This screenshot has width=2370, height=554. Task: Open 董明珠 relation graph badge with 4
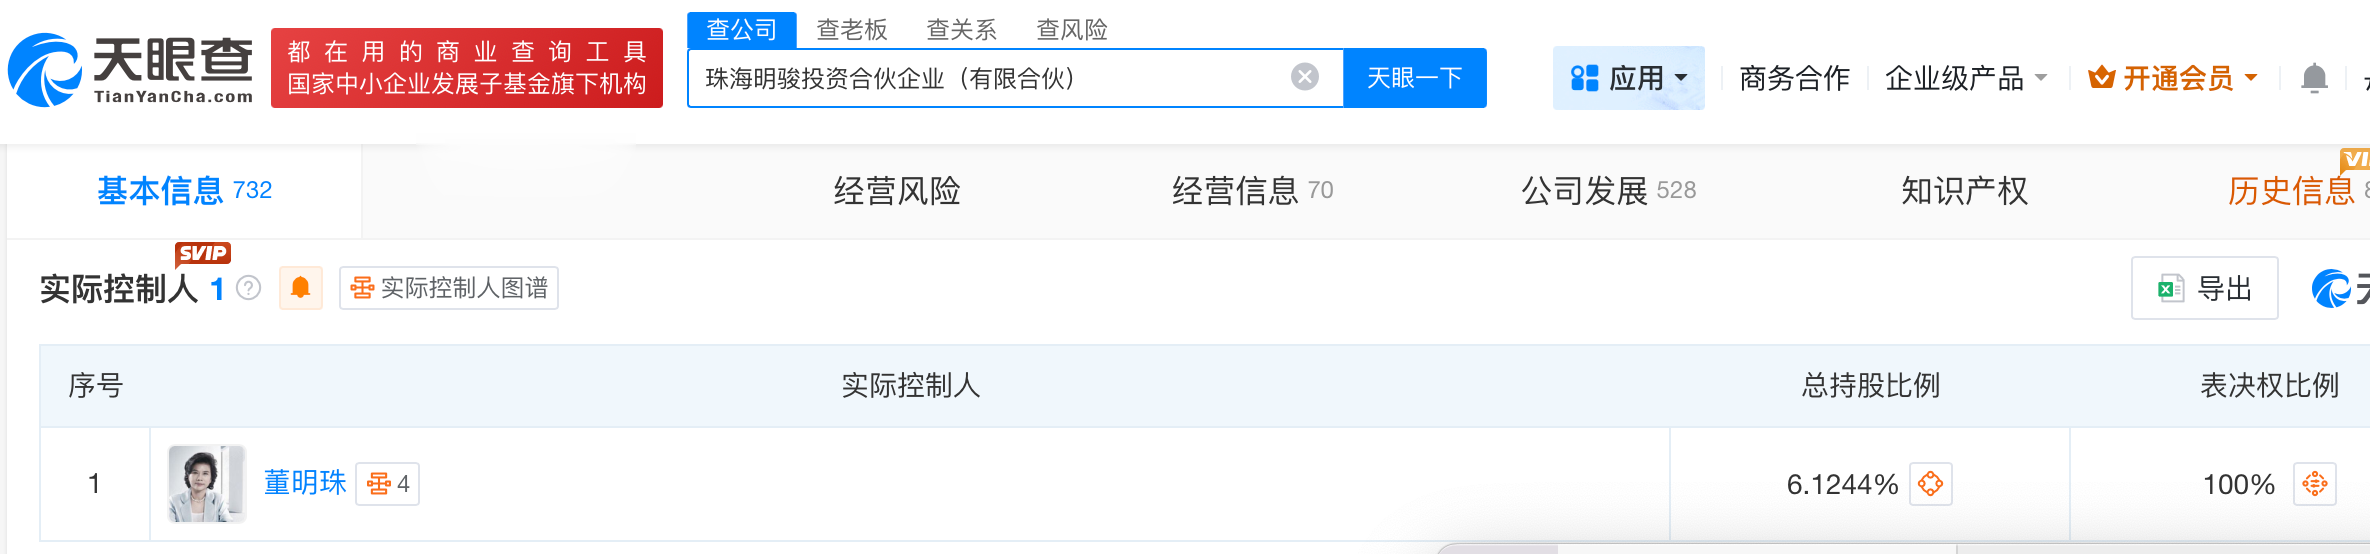click(x=388, y=484)
